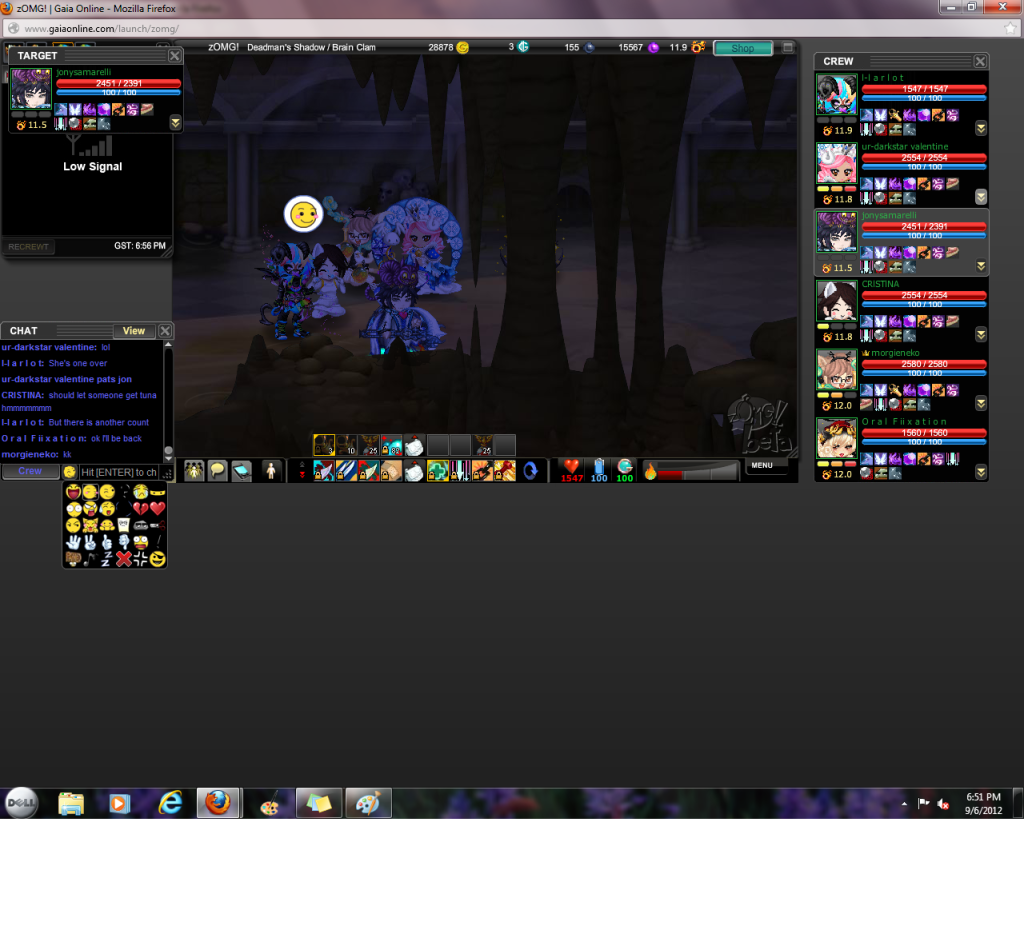Viewport: 1024px width, 934px height.
Task: Click the red heart health icon
Action: (x=571, y=466)
